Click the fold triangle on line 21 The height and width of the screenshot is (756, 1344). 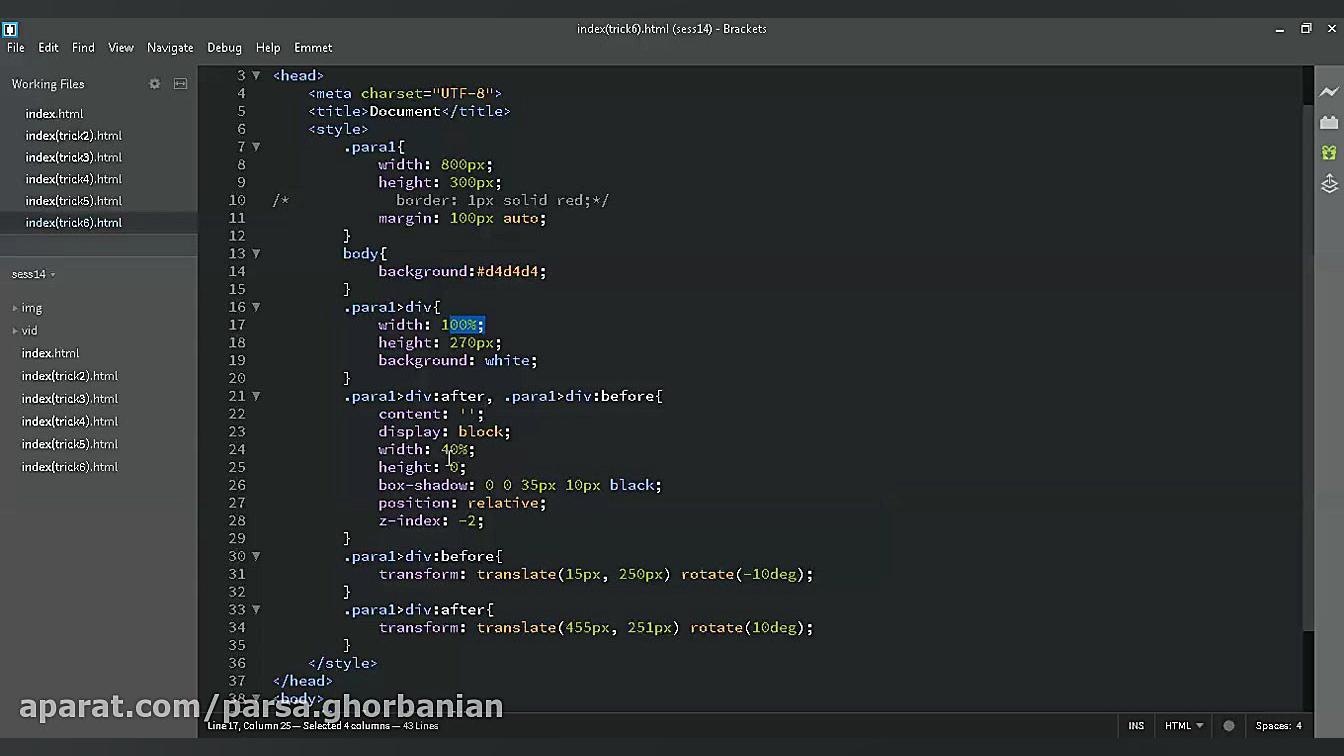(256, 396)
